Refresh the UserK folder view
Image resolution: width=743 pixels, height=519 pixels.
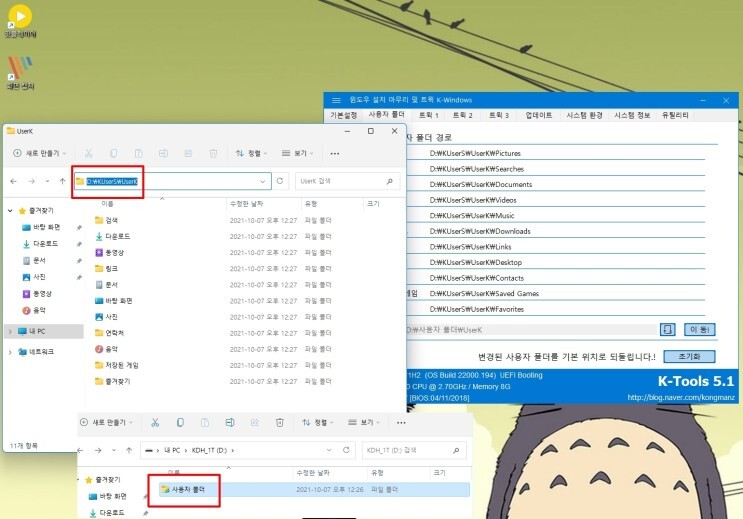[280, 181]
